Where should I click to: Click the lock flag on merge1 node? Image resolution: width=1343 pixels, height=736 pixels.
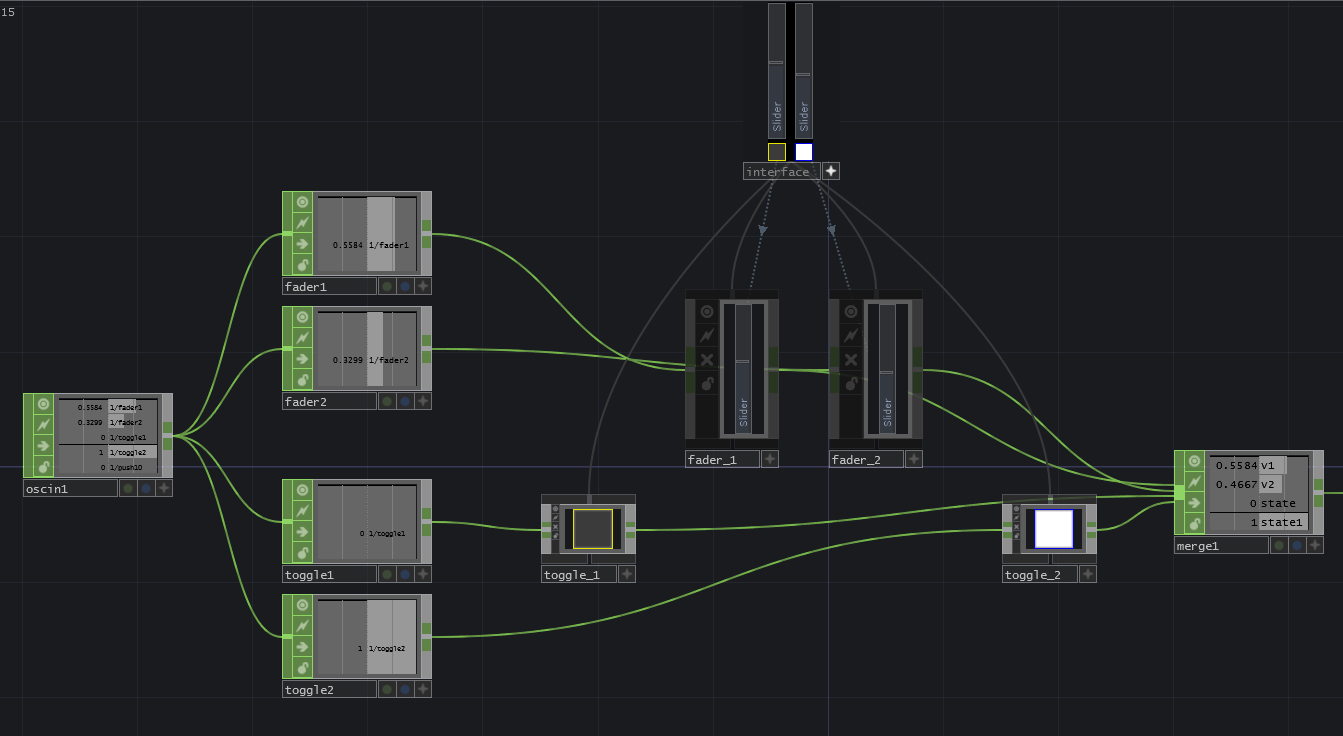1194,523
